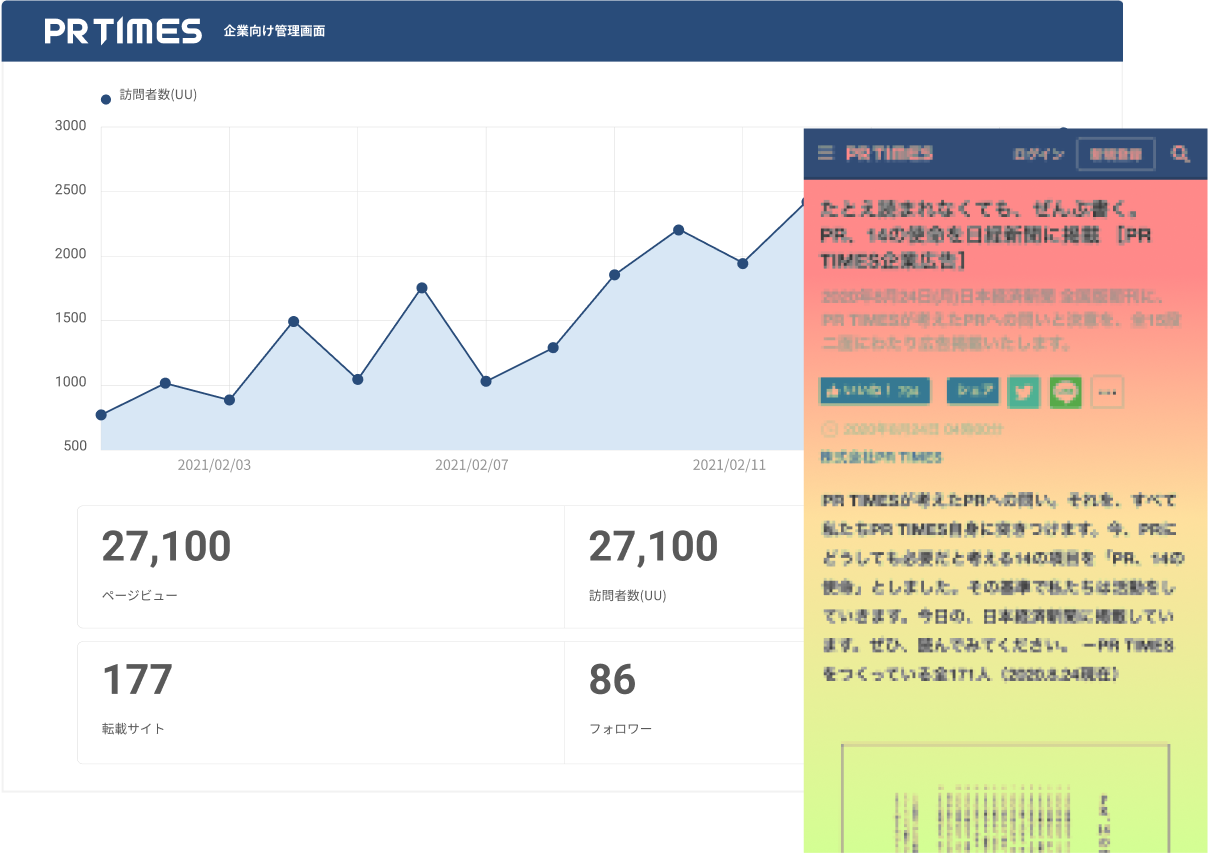
Task: Select the 企業向け管理画面 header item
Action: pos(273,31)
